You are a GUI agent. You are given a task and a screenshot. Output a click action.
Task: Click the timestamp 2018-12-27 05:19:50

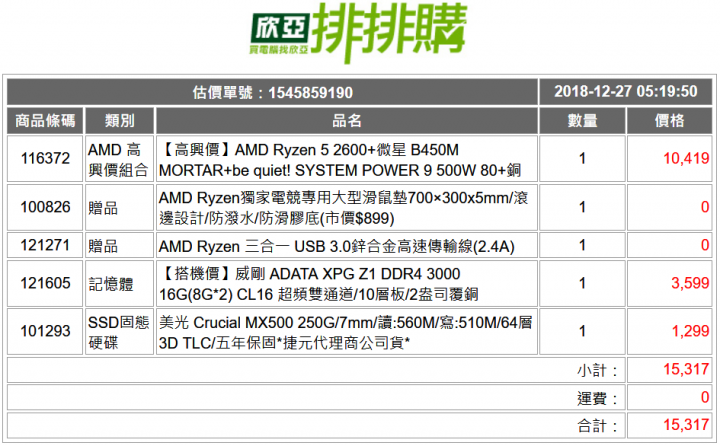625,91
